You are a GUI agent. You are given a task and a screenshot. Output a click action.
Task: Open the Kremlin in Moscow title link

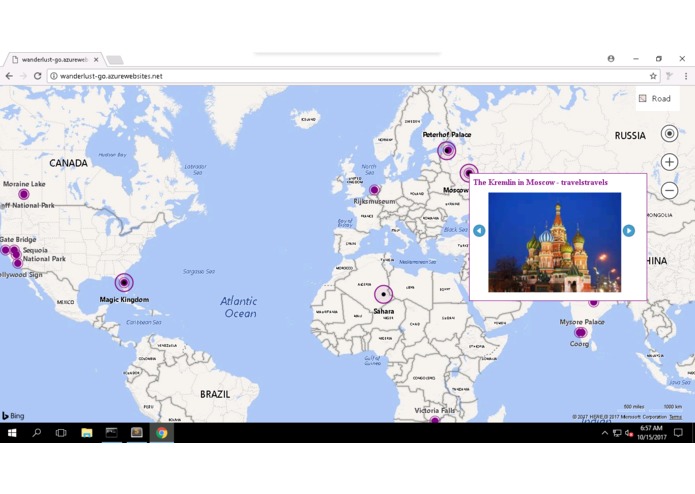(x=540, y=182)
